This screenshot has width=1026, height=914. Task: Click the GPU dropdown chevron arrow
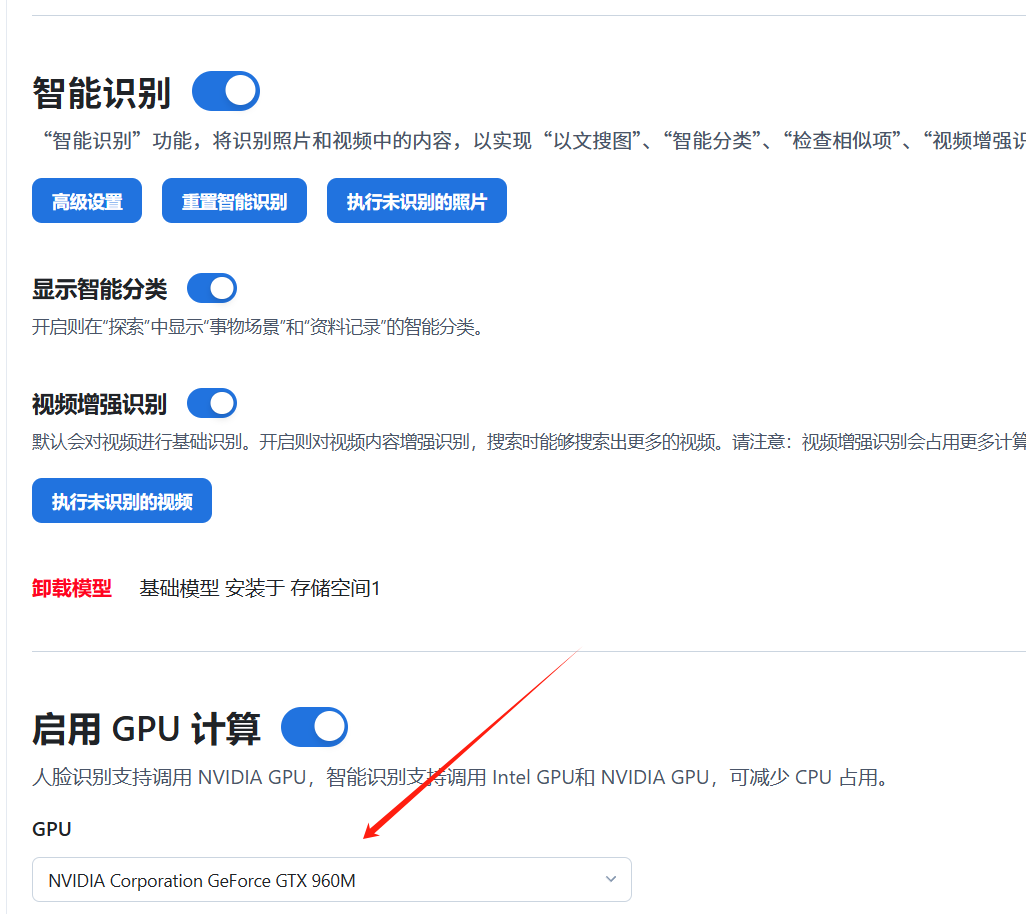pyautogui.click(x=610, y=879)
